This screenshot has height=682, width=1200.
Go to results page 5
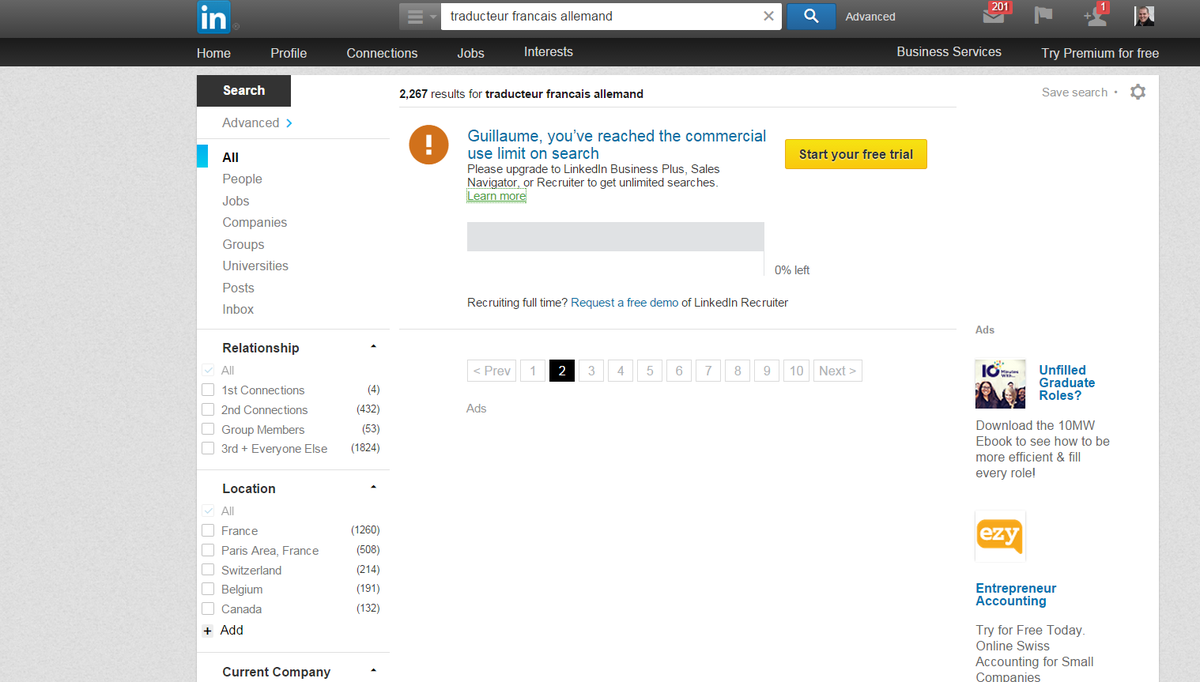click(x=650, y=371)
